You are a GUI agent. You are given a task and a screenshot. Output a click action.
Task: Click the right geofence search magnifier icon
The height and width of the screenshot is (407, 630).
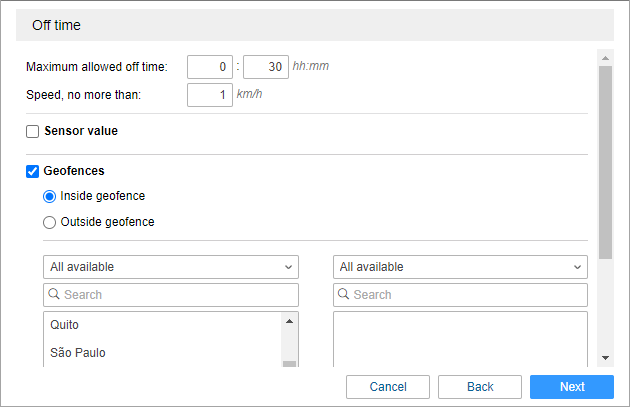point(345,295)
